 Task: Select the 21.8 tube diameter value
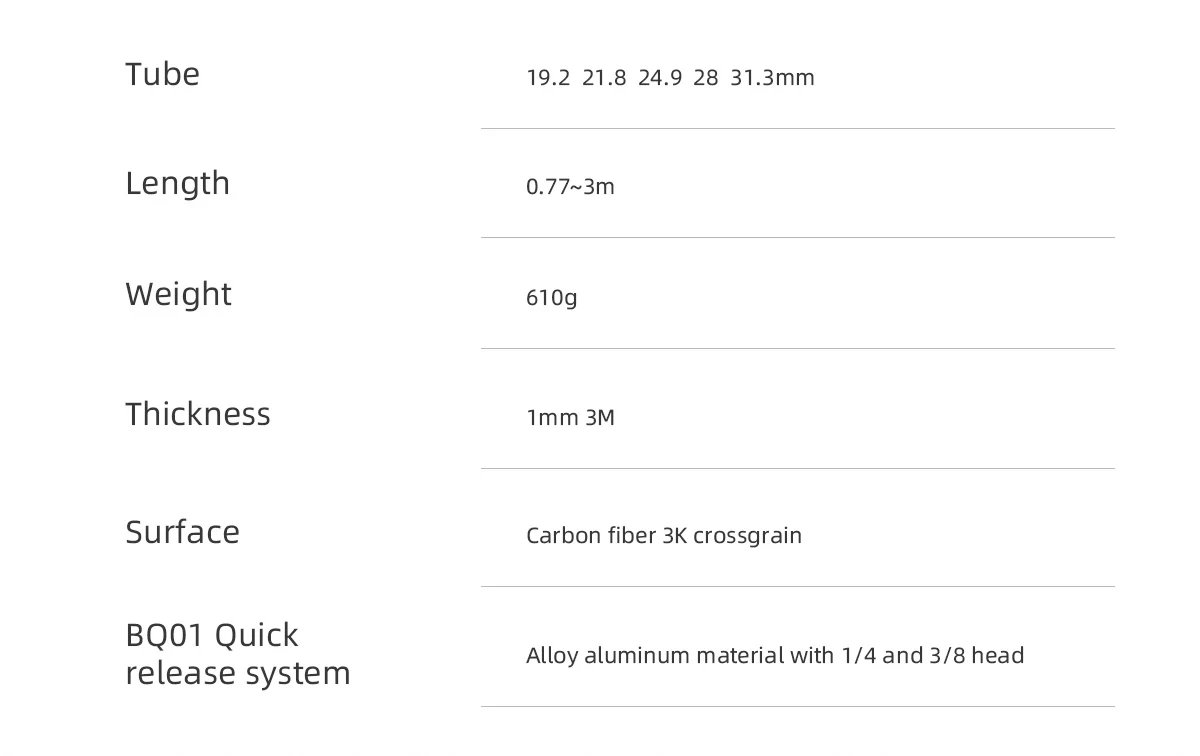click(604, 78)
